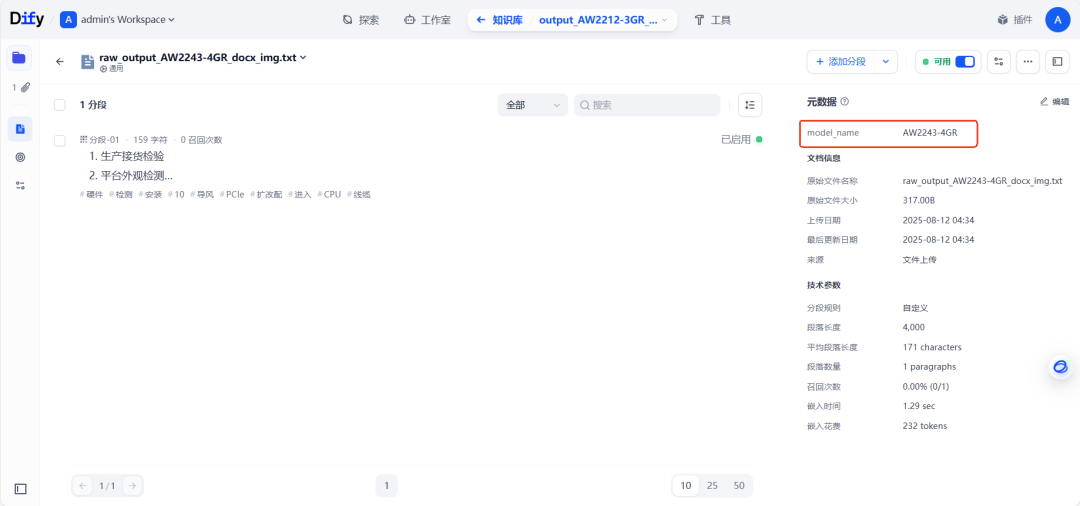The height and width of the screenshot is (506, 1080).
Task: Toggle the metadata side panel
Action: pyautogui.click(x=1057, y=61)
